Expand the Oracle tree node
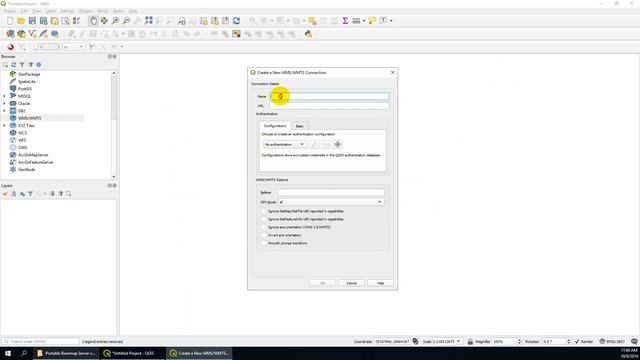 click(x=4, y=104)
